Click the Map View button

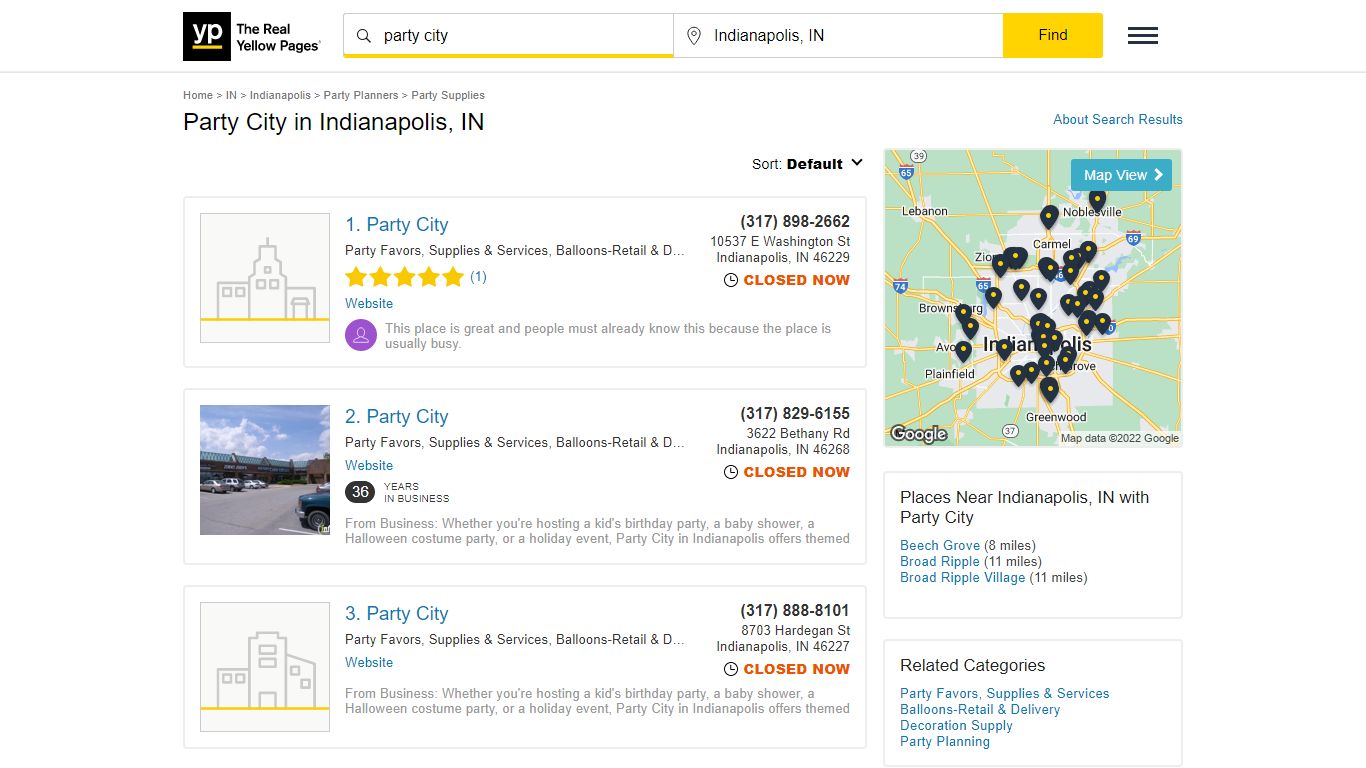pyautogui.click(x=1121, y=175)
